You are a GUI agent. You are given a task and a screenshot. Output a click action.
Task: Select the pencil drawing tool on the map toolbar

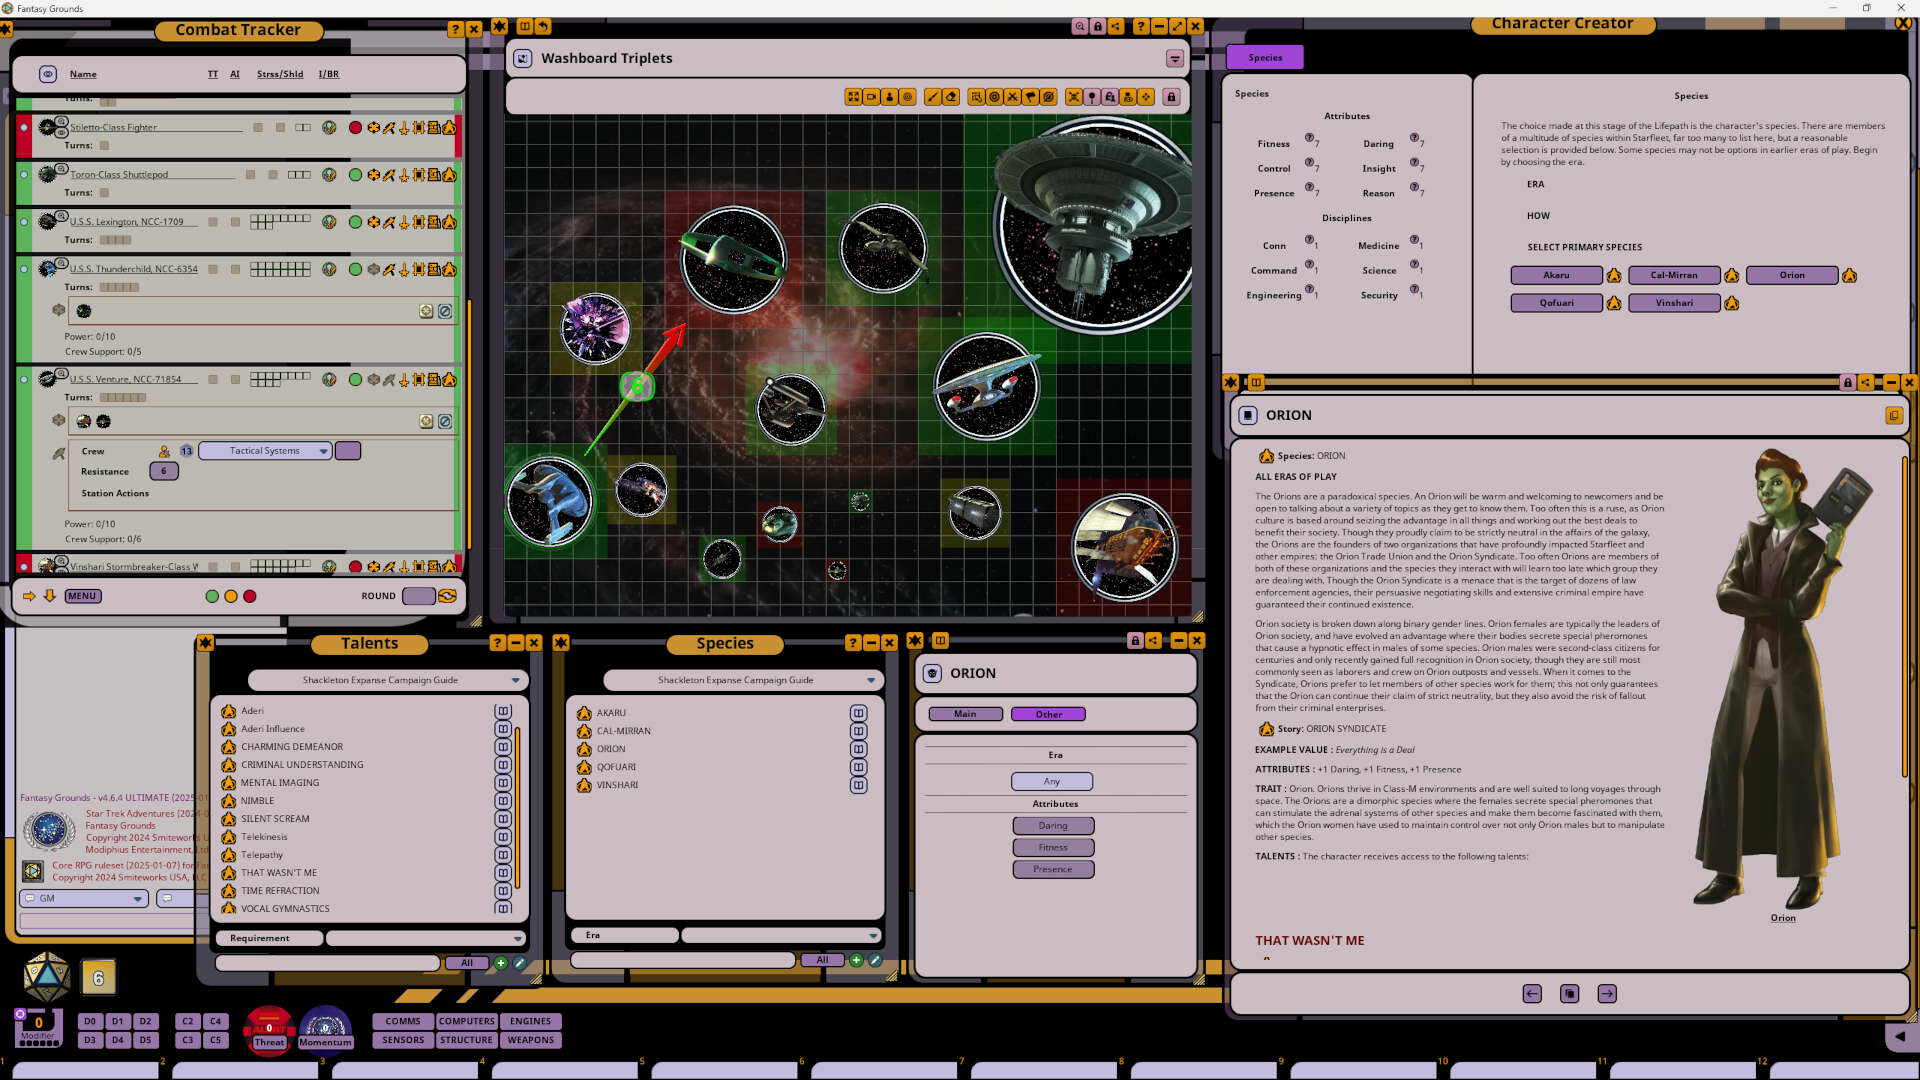(932, 96)
